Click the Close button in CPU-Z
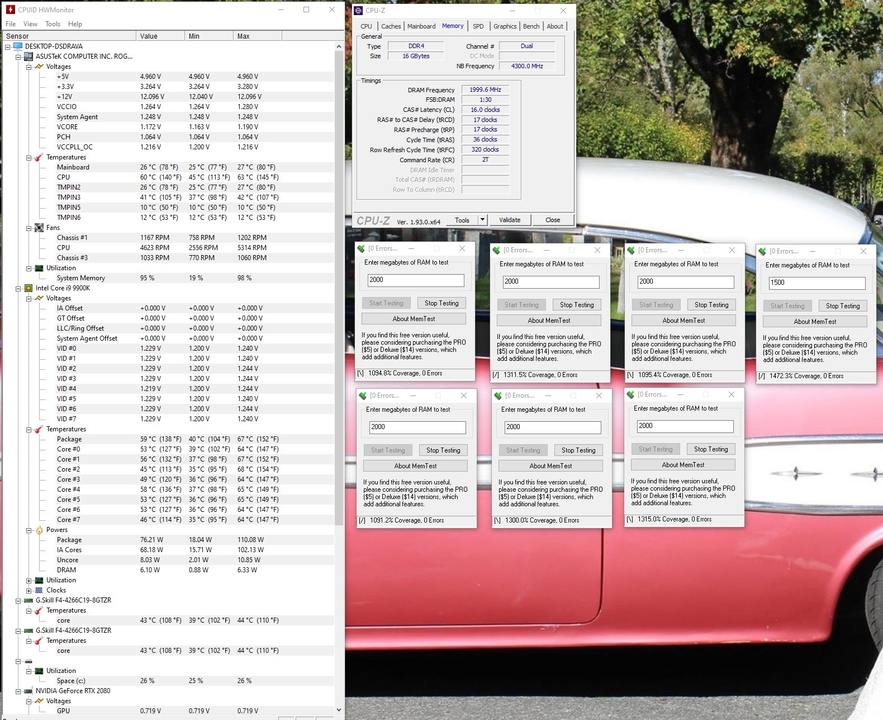Image resolution: width=883 pixels, height=720 pixels. (552, 220)
